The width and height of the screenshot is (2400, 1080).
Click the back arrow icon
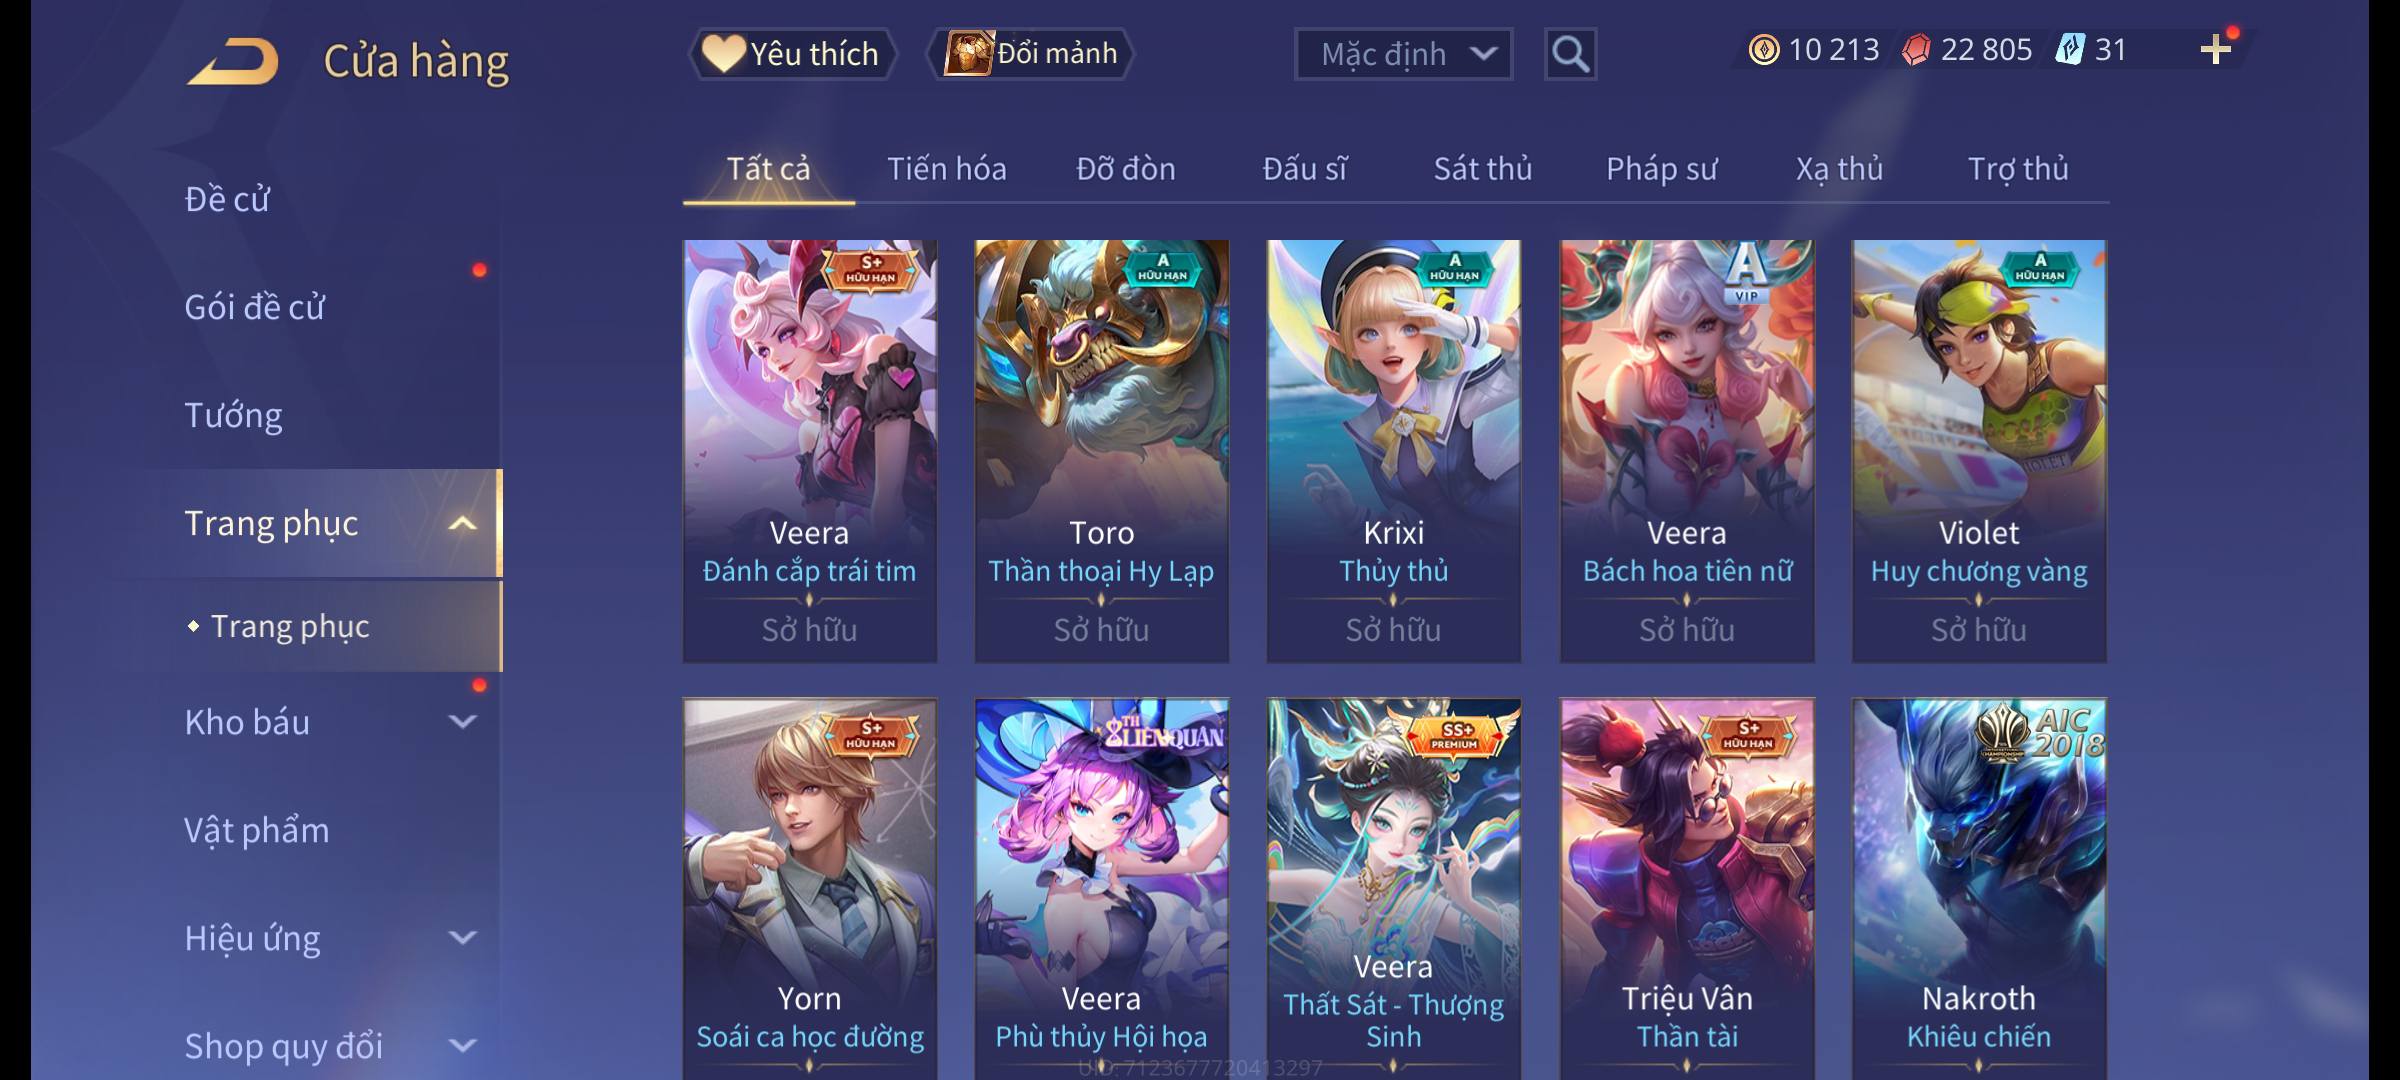coord(232,61)
